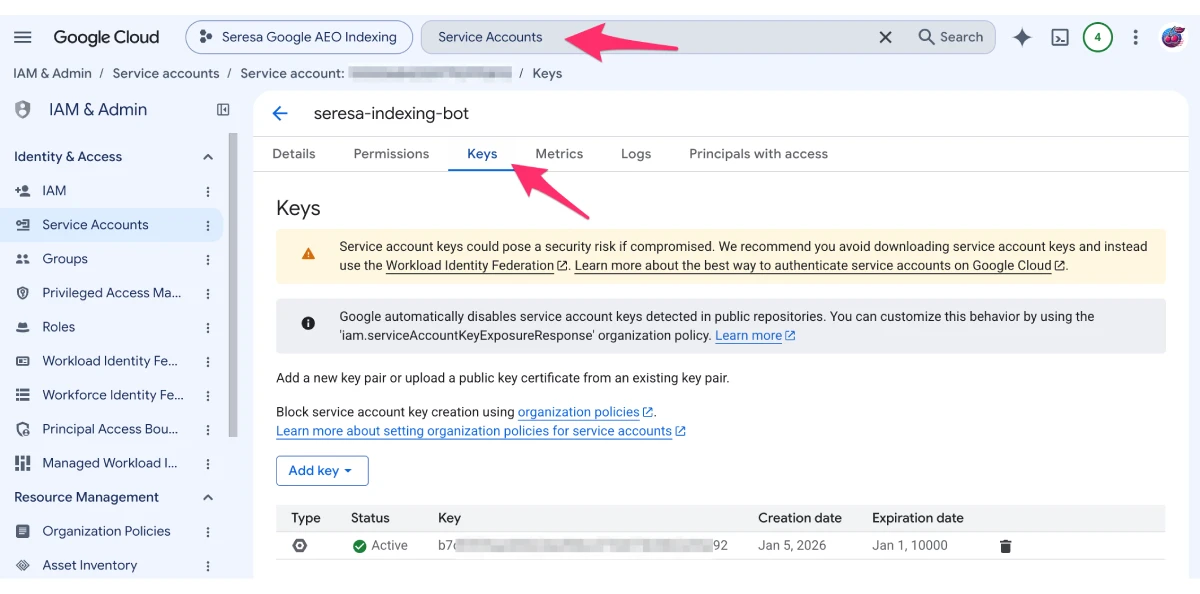
Task: Open Groups in the sidebar
Action: pos(65,259)
